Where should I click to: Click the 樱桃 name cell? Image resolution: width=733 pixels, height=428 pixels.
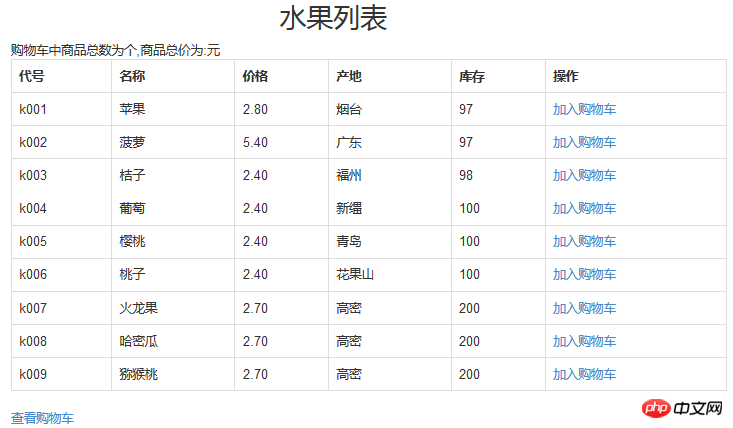[x=132, y=242]
